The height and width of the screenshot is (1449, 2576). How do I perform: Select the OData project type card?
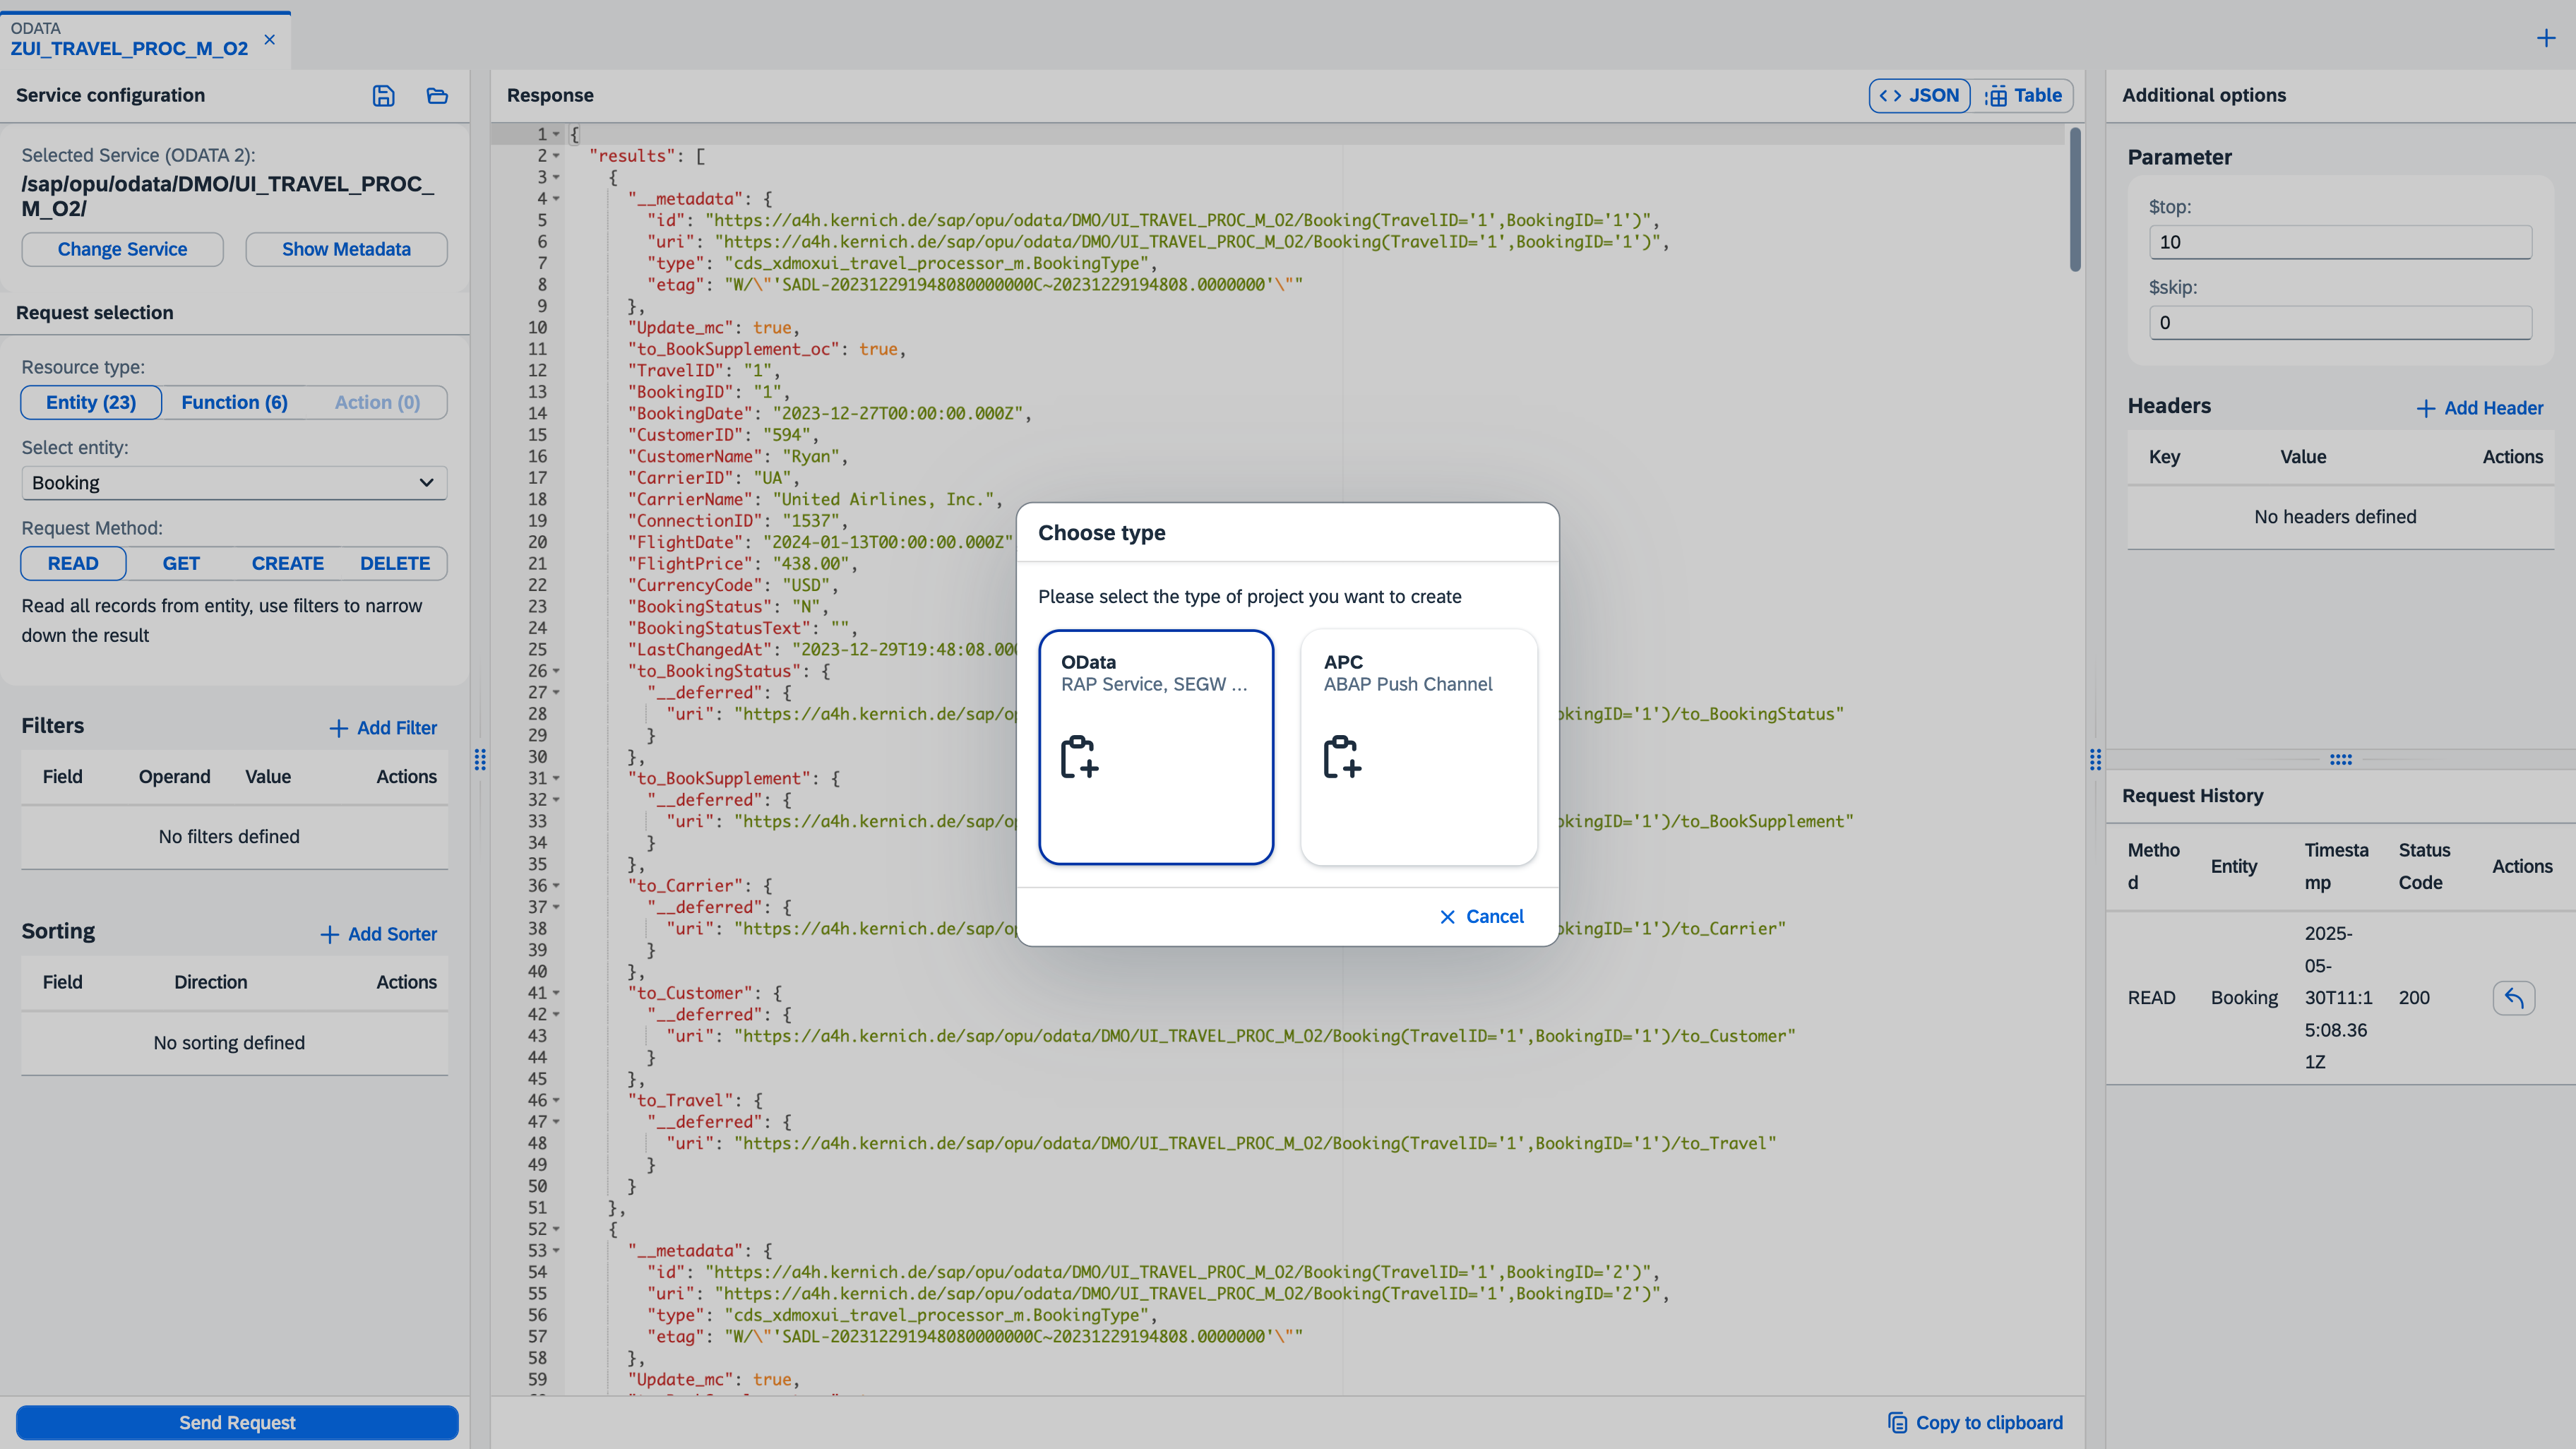pos(1156,747)
